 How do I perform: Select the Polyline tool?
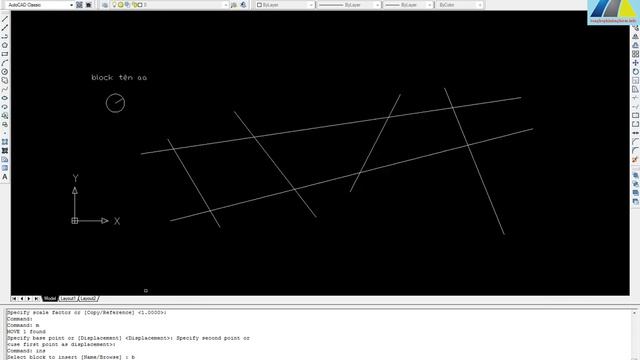pyautogui.click(x=4, y=37)
